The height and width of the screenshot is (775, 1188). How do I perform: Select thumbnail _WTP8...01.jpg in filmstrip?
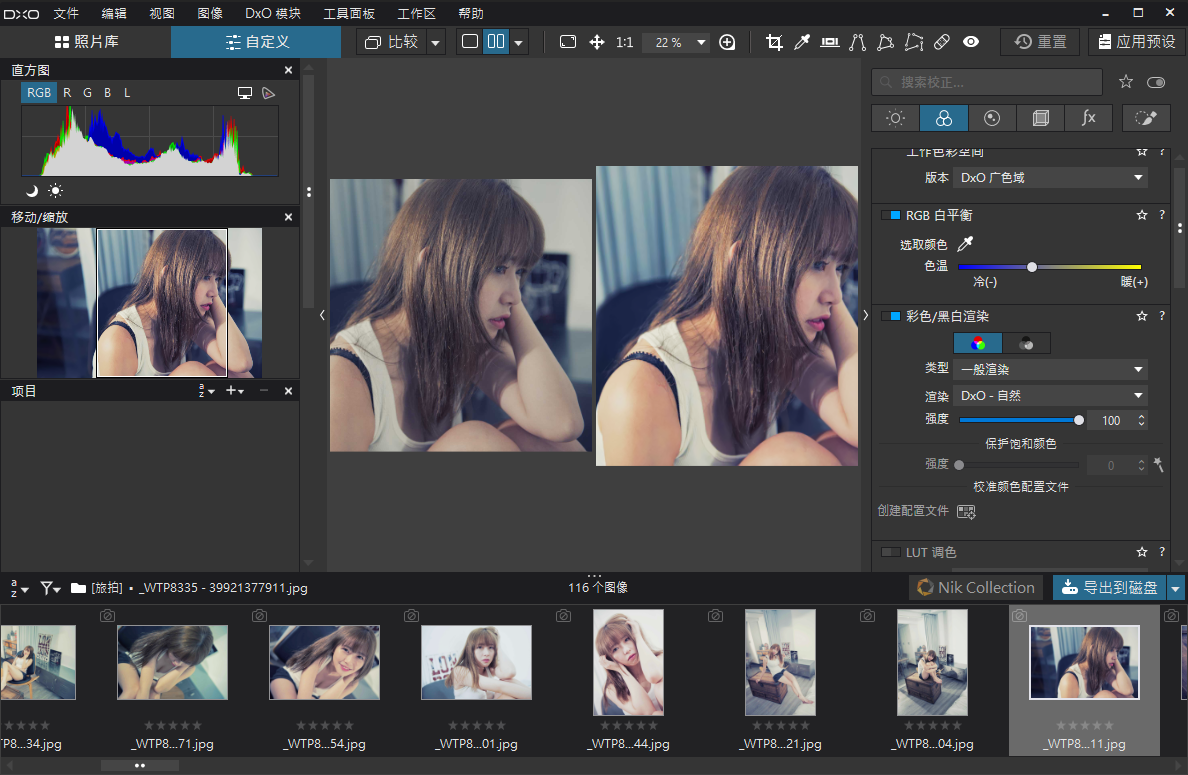(476, 662)
